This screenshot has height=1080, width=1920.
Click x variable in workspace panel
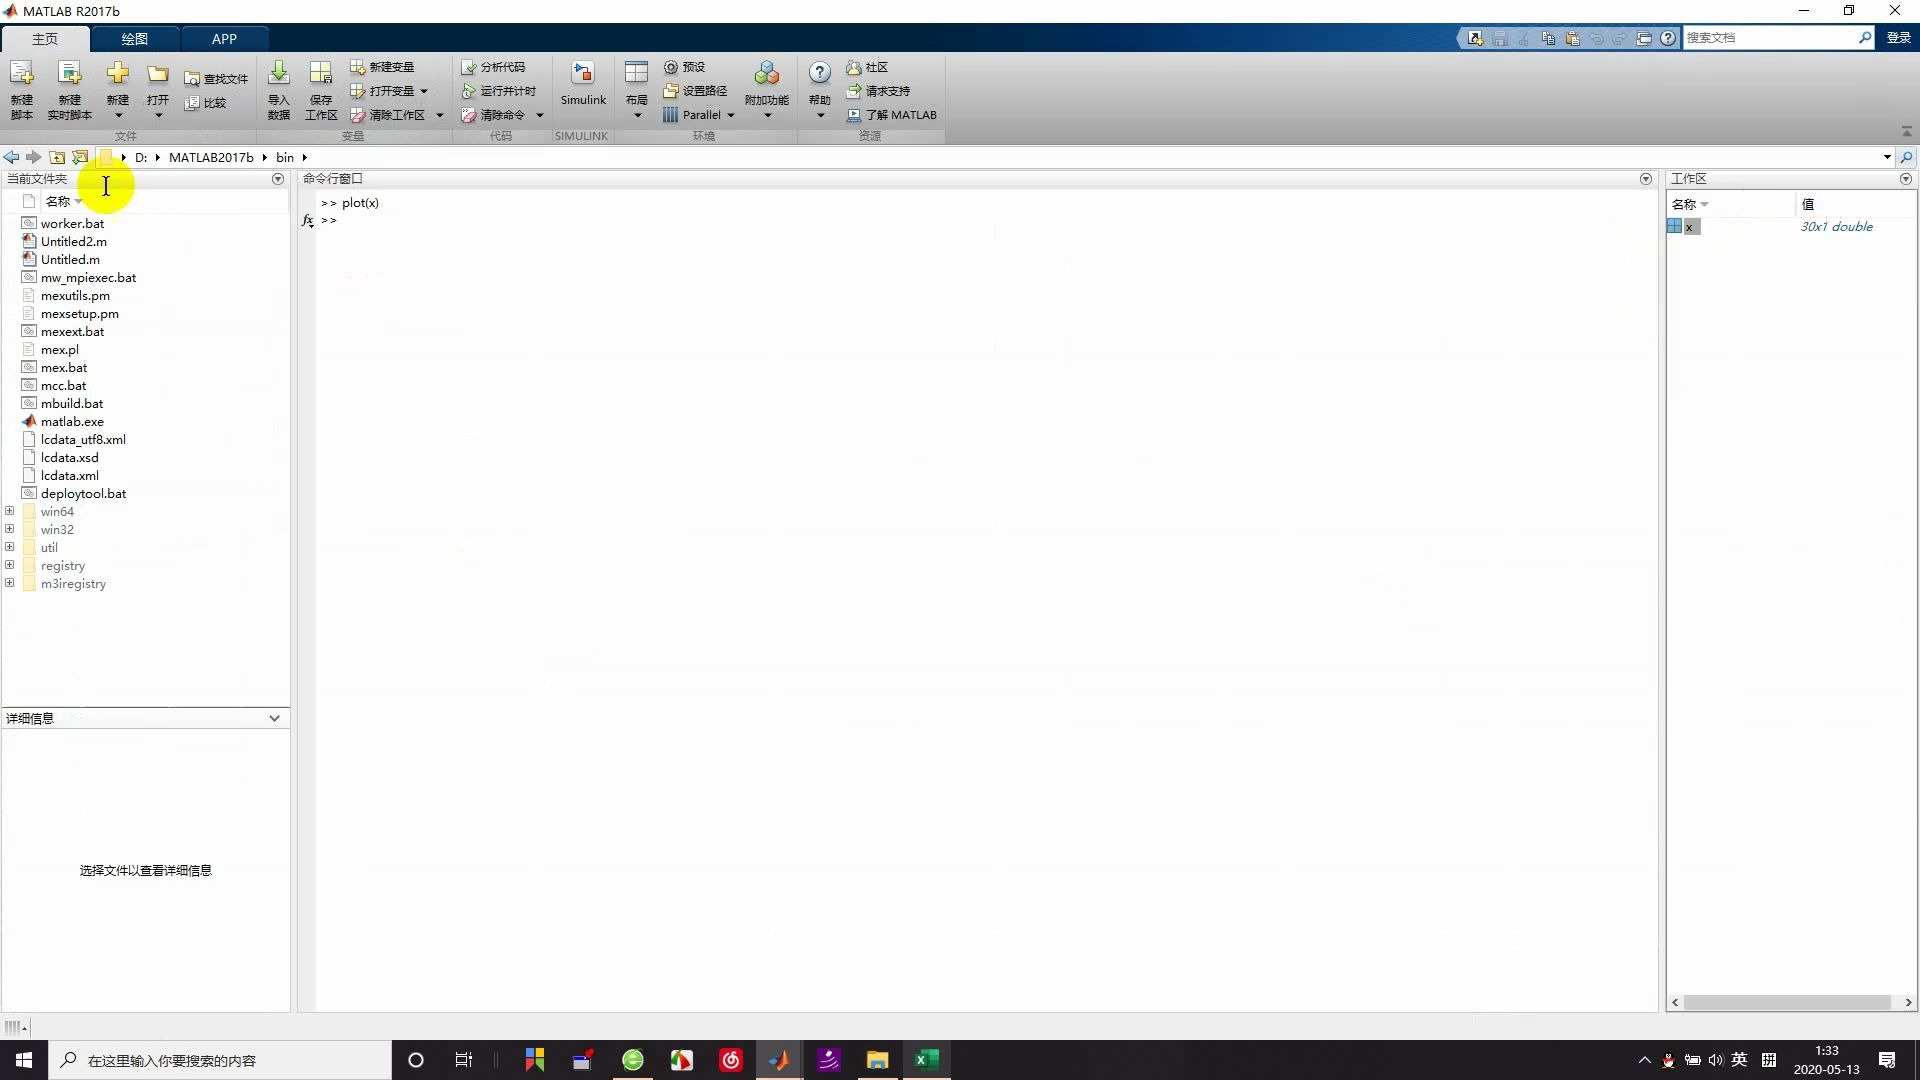(x=1692, y=225)
